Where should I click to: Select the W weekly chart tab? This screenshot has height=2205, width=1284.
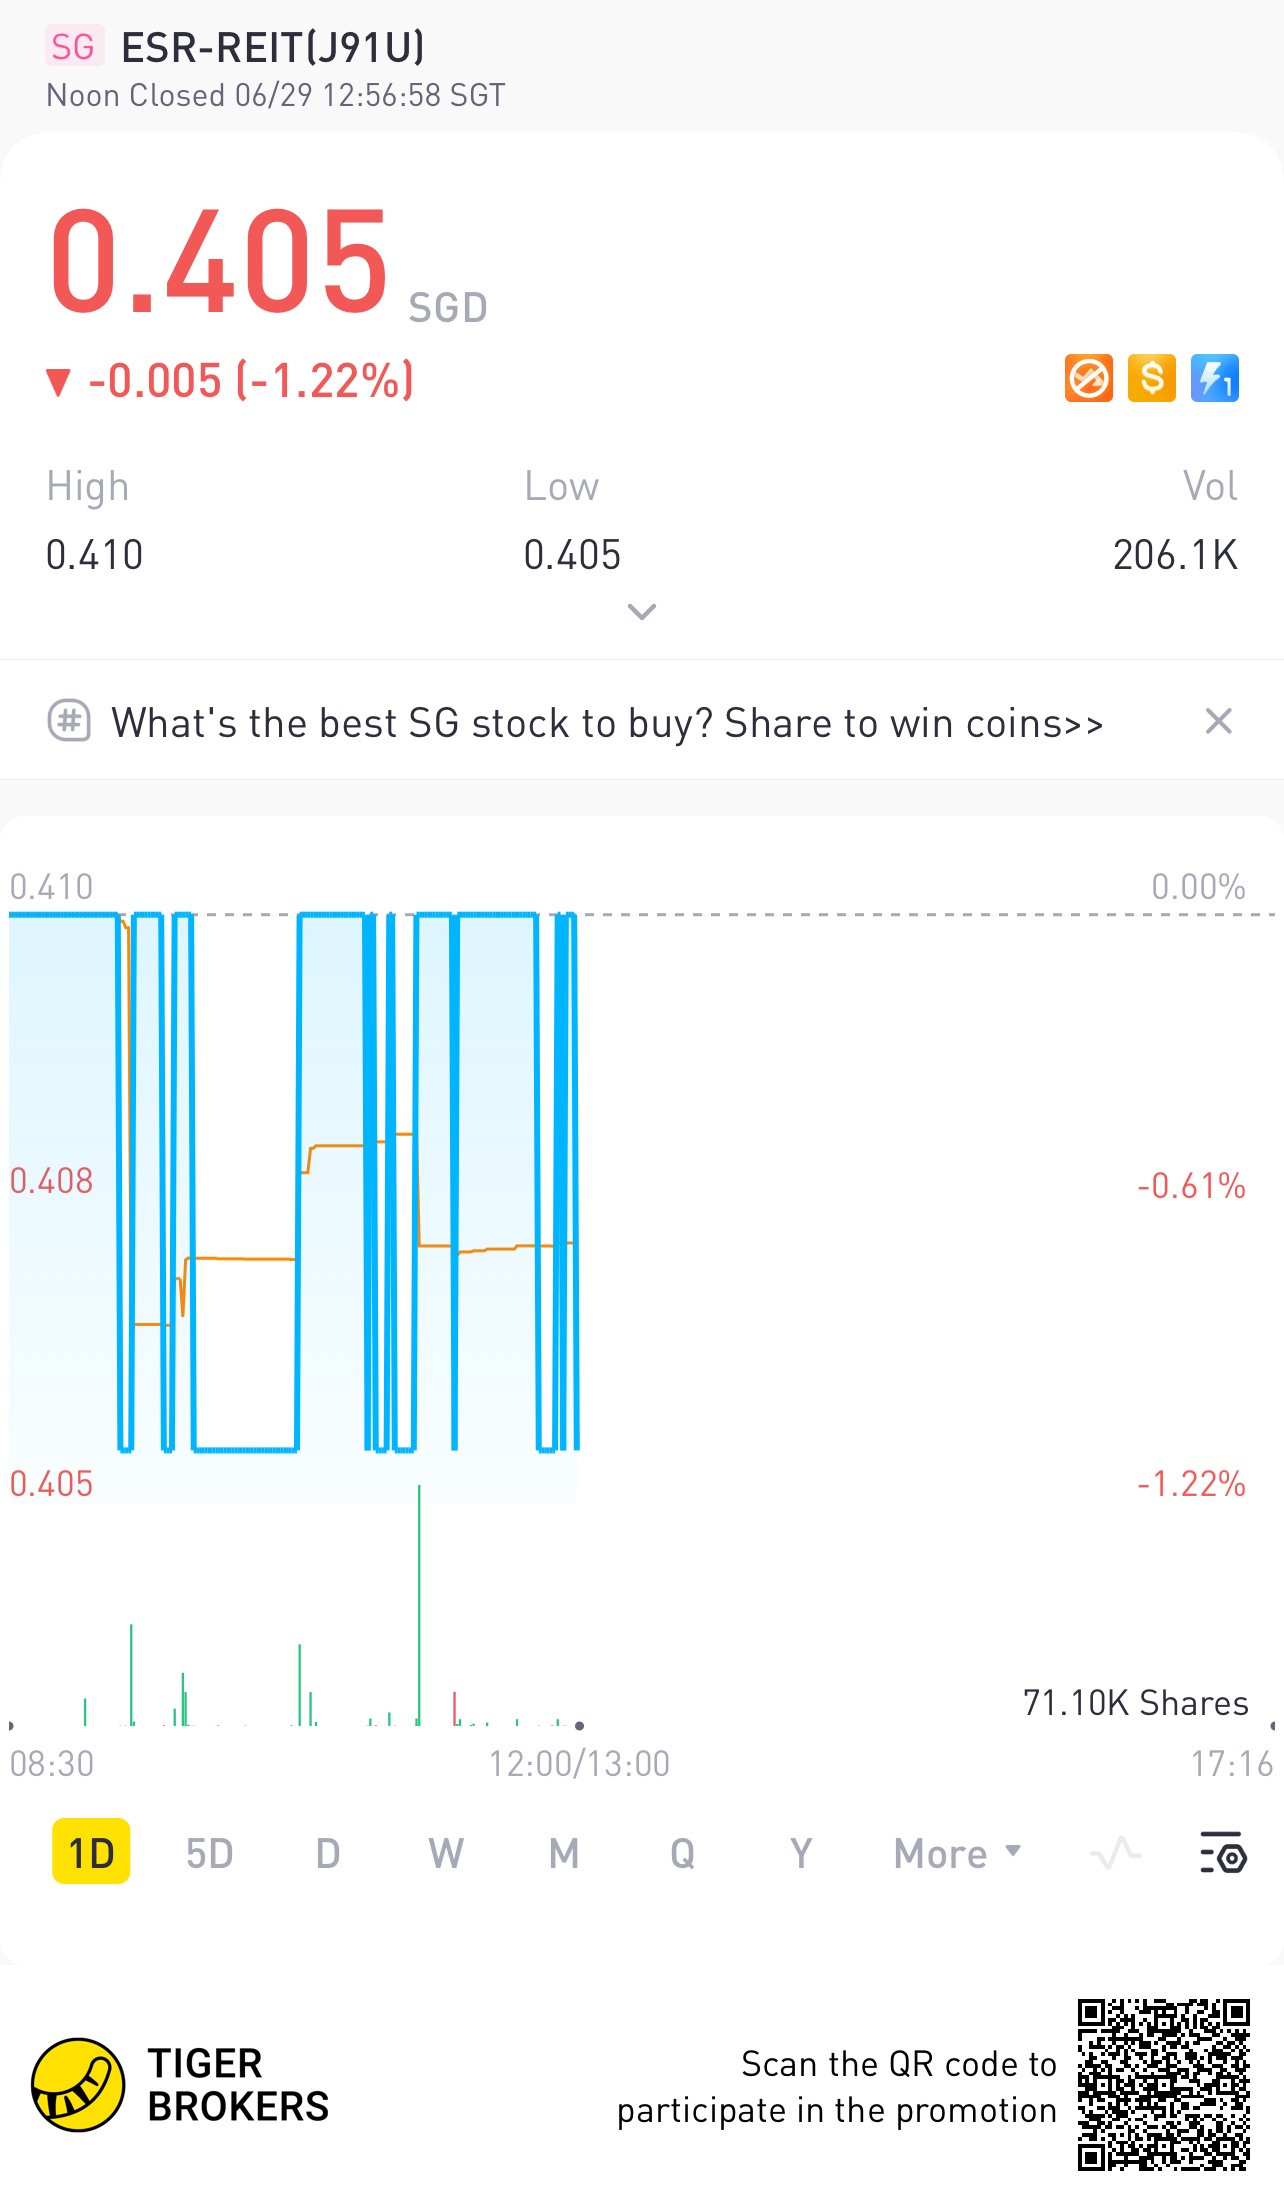[x=446, y=1853]
